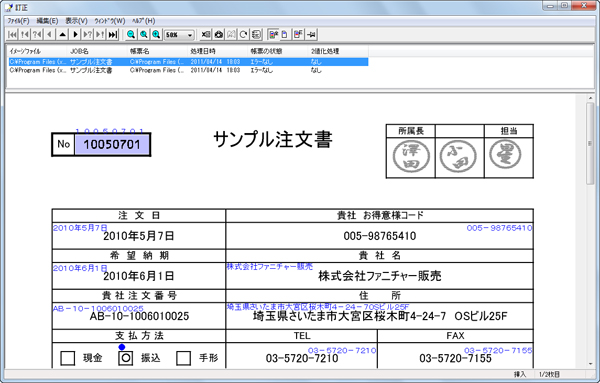Click the 1/2枚目 status bar indicator
Screen dimensions: 600x383
(x=549, y=374)
